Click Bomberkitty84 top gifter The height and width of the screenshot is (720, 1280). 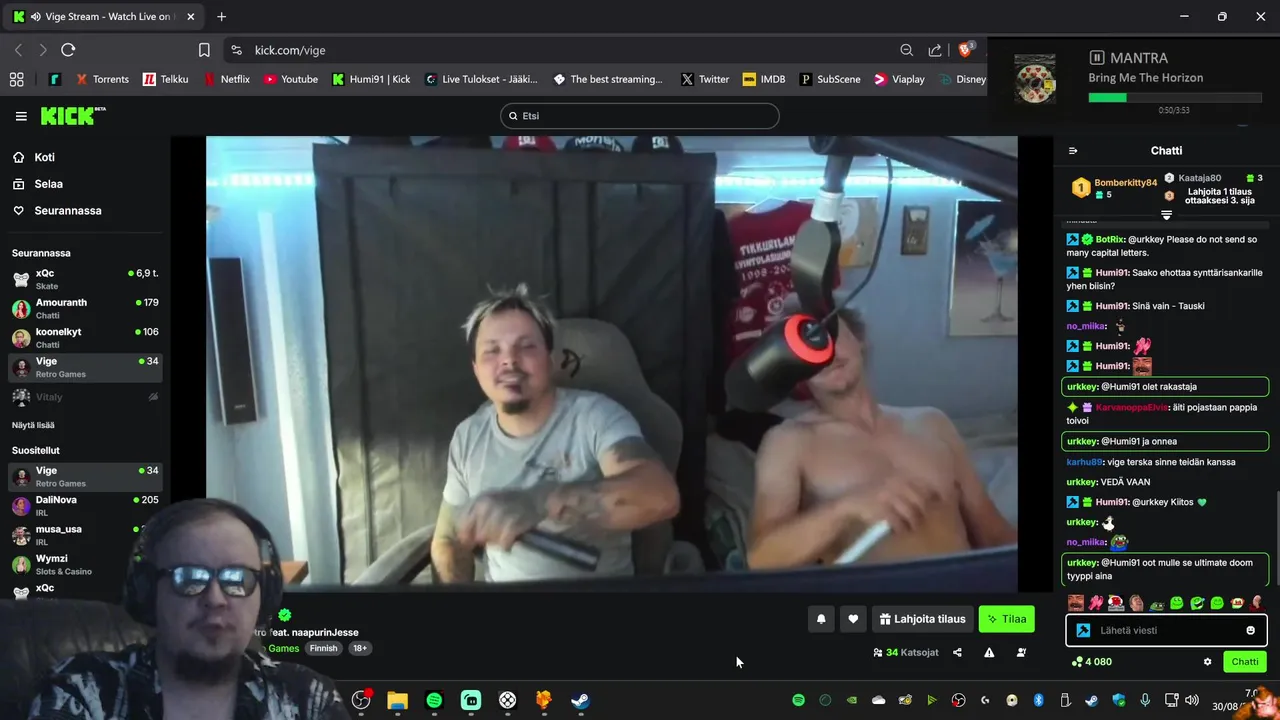click(1125, 183)
